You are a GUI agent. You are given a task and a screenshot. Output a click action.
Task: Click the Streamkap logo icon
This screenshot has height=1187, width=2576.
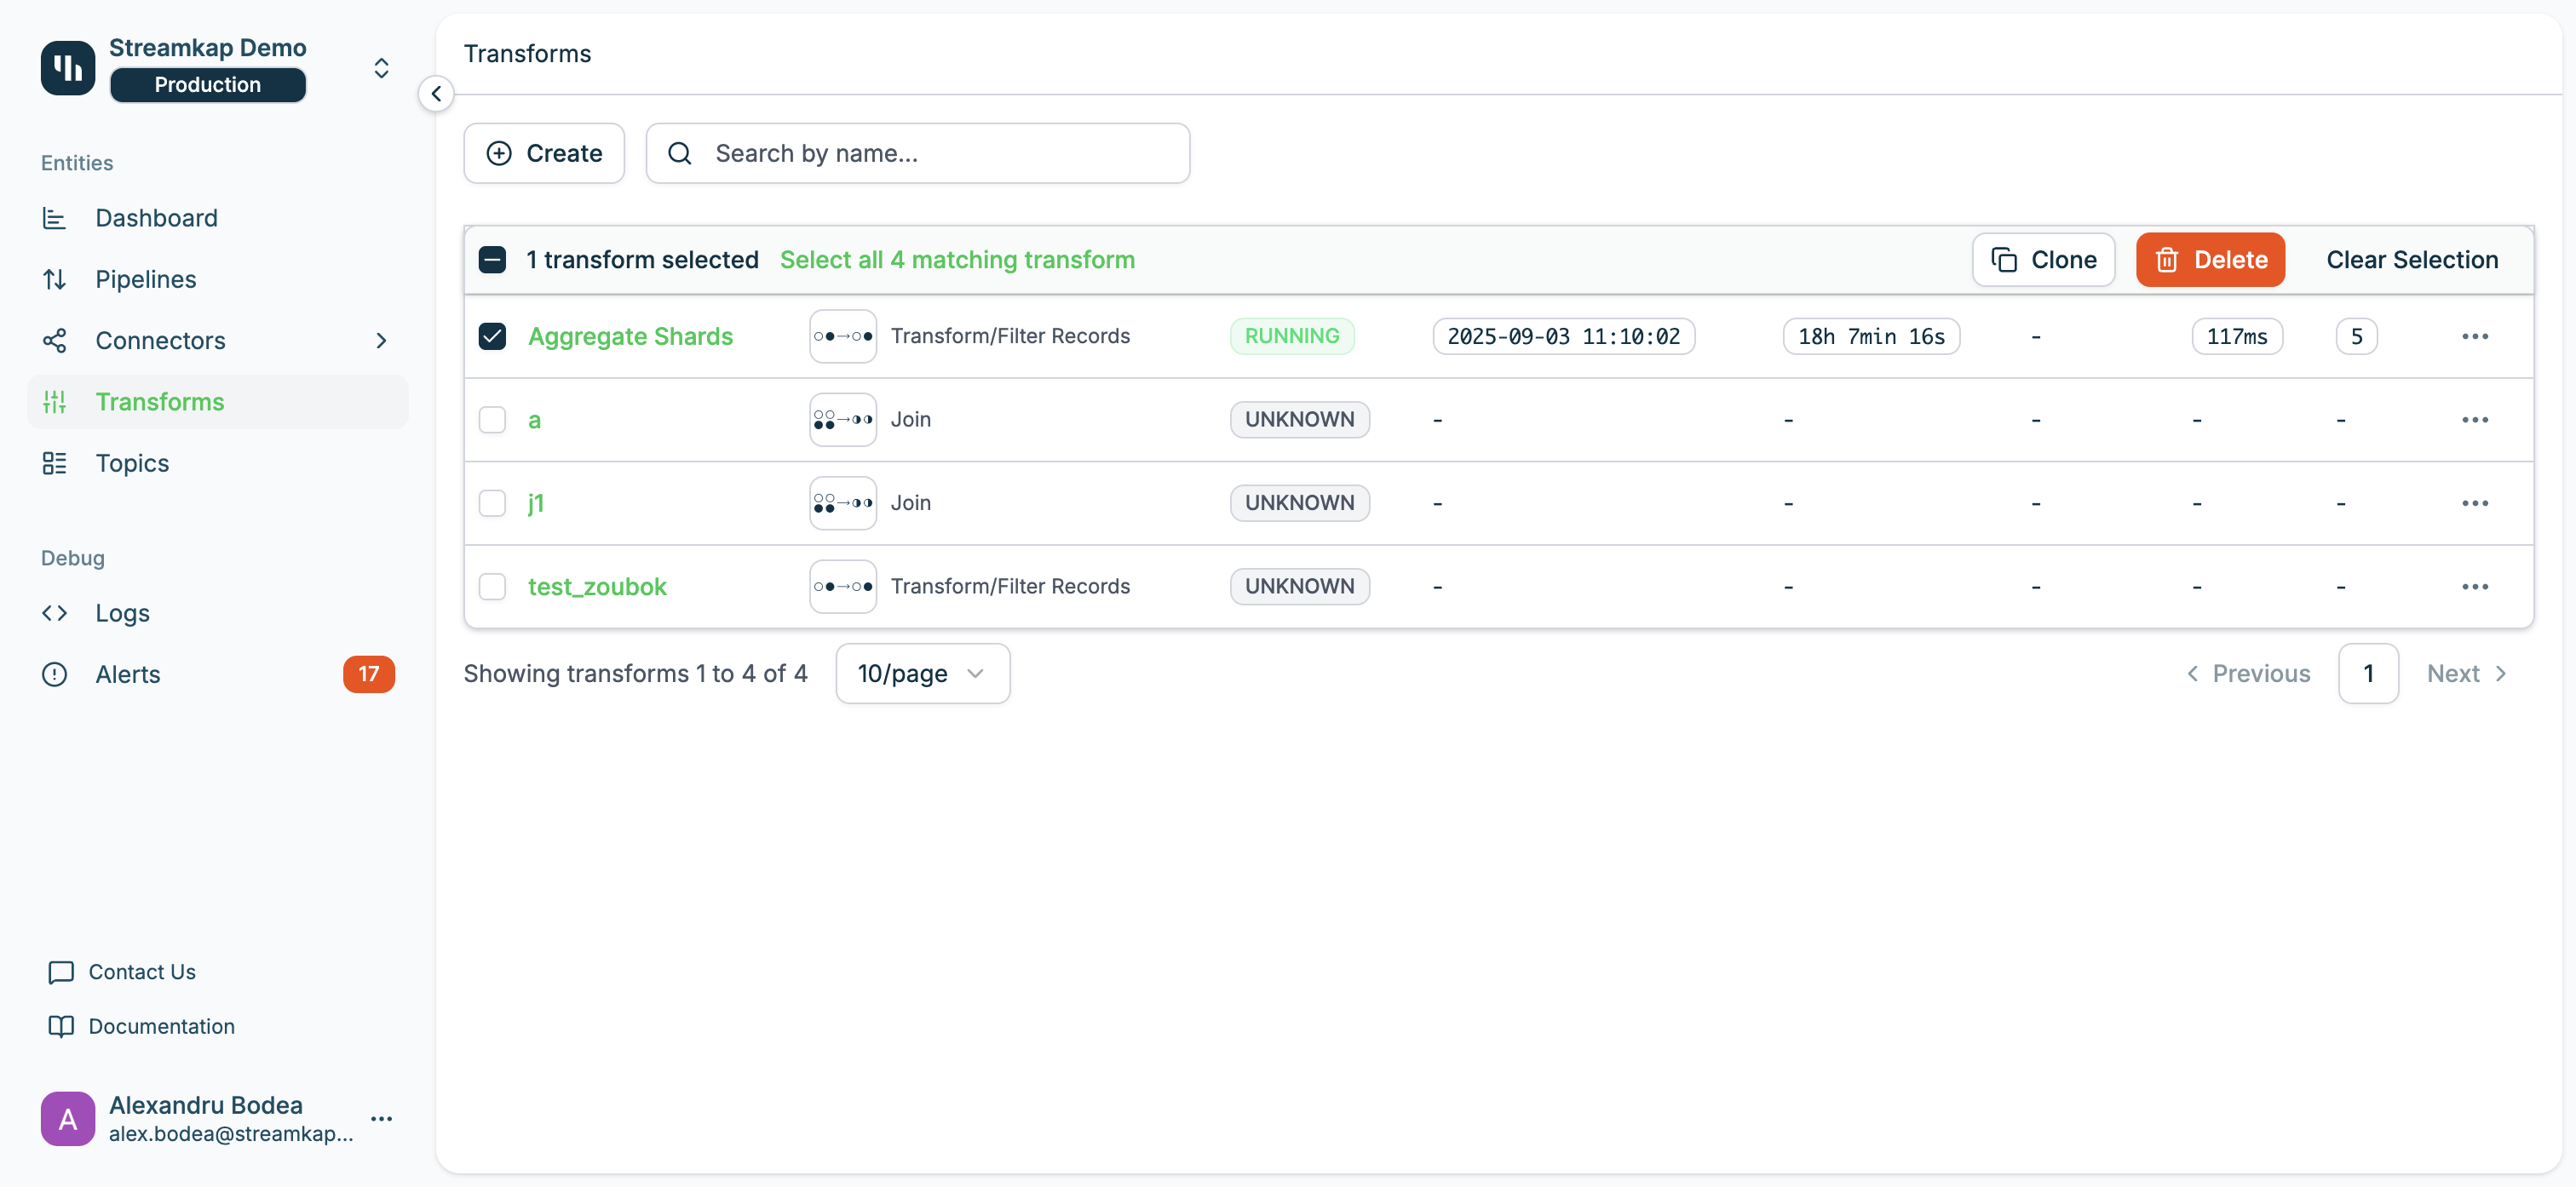[x=67, y=67]
